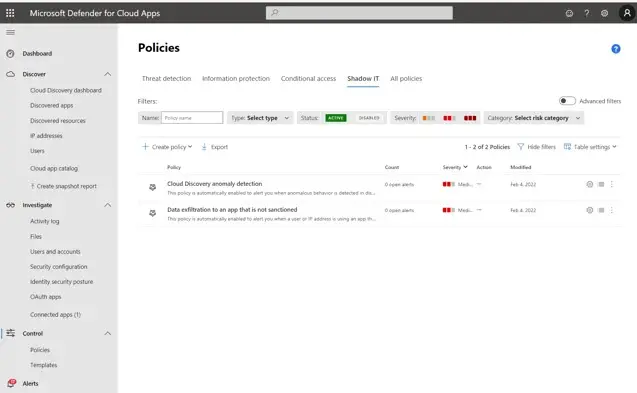The image size is (637, 393).
Task: Collapse the Discover section chevron
Action: pyautogui.click(x=108, y=74)
